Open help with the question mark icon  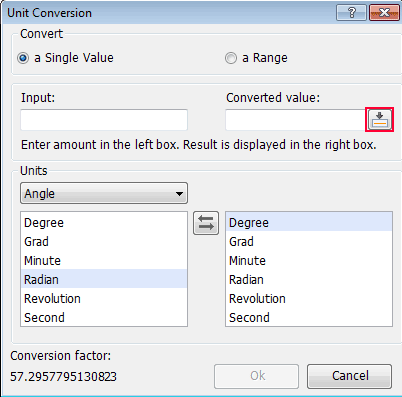(351, 13)
